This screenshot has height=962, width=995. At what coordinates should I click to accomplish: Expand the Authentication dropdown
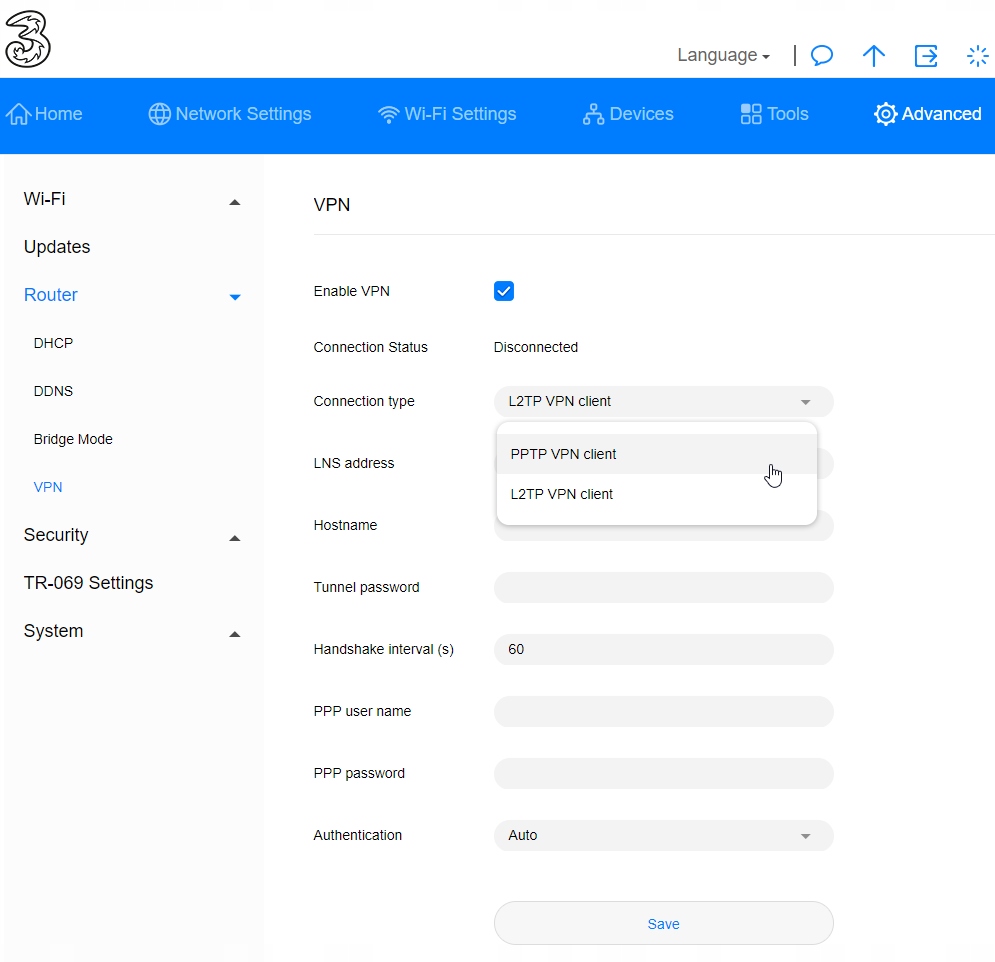(x=663, y=835)
